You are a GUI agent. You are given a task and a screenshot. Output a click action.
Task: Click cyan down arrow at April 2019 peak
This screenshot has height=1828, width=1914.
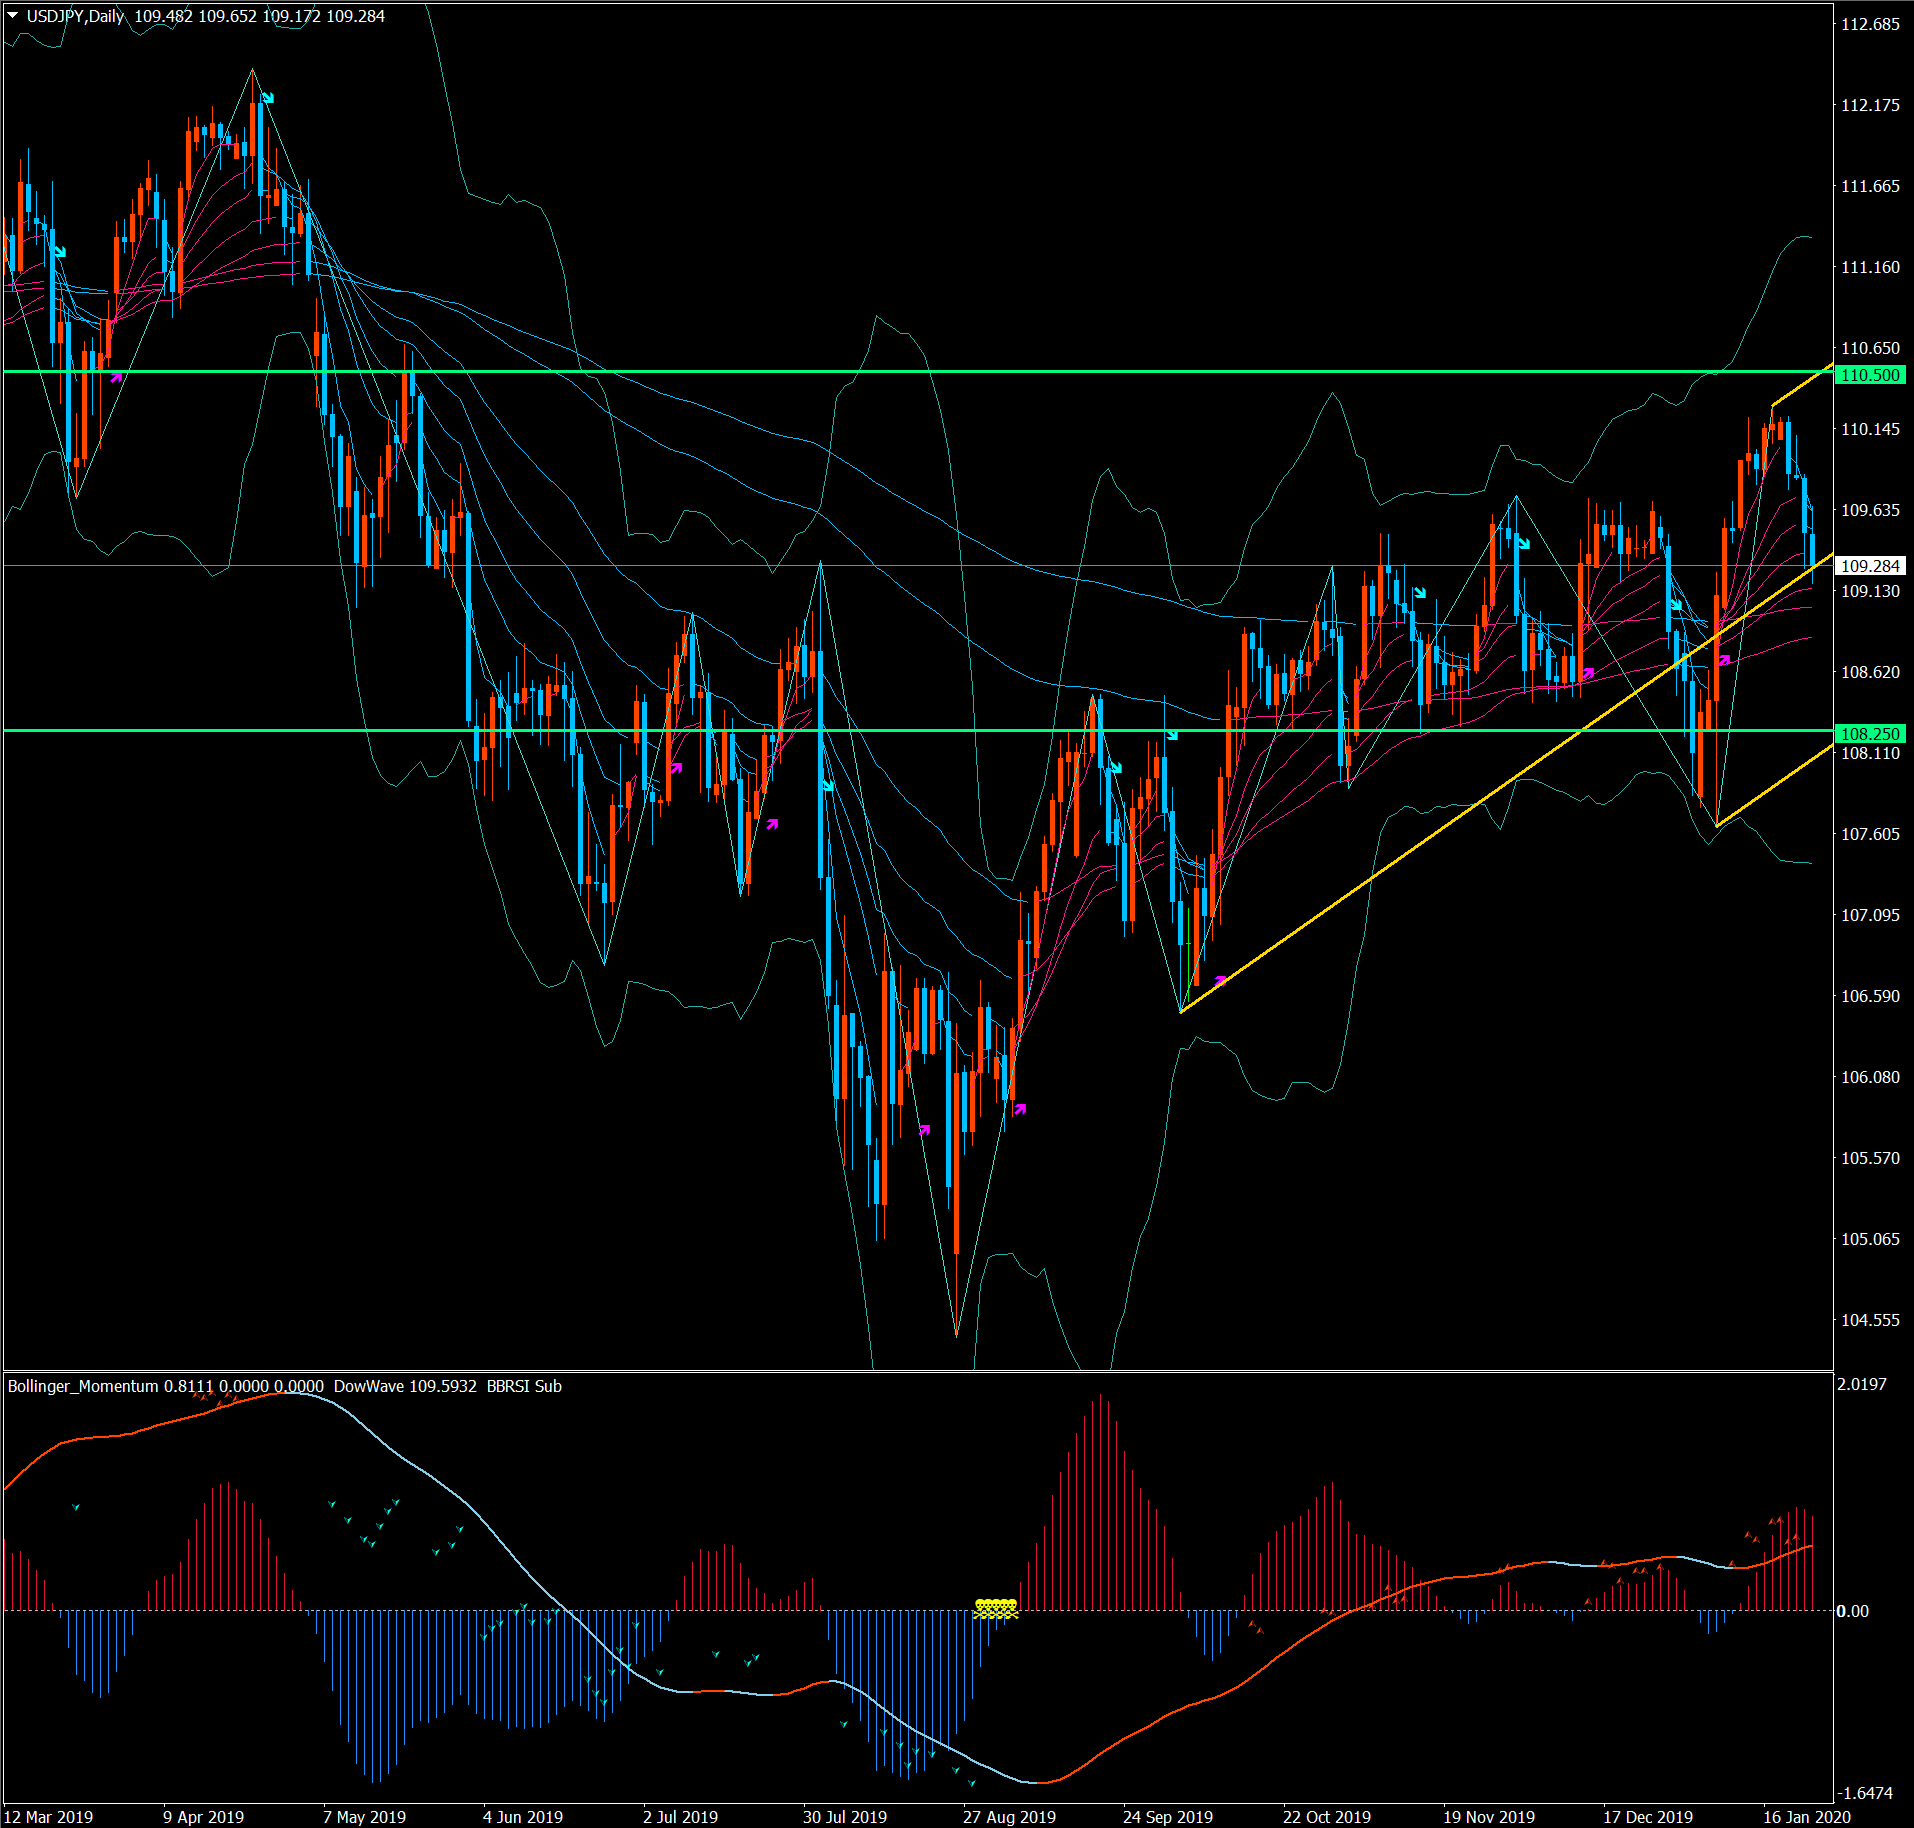click(268, 98)
